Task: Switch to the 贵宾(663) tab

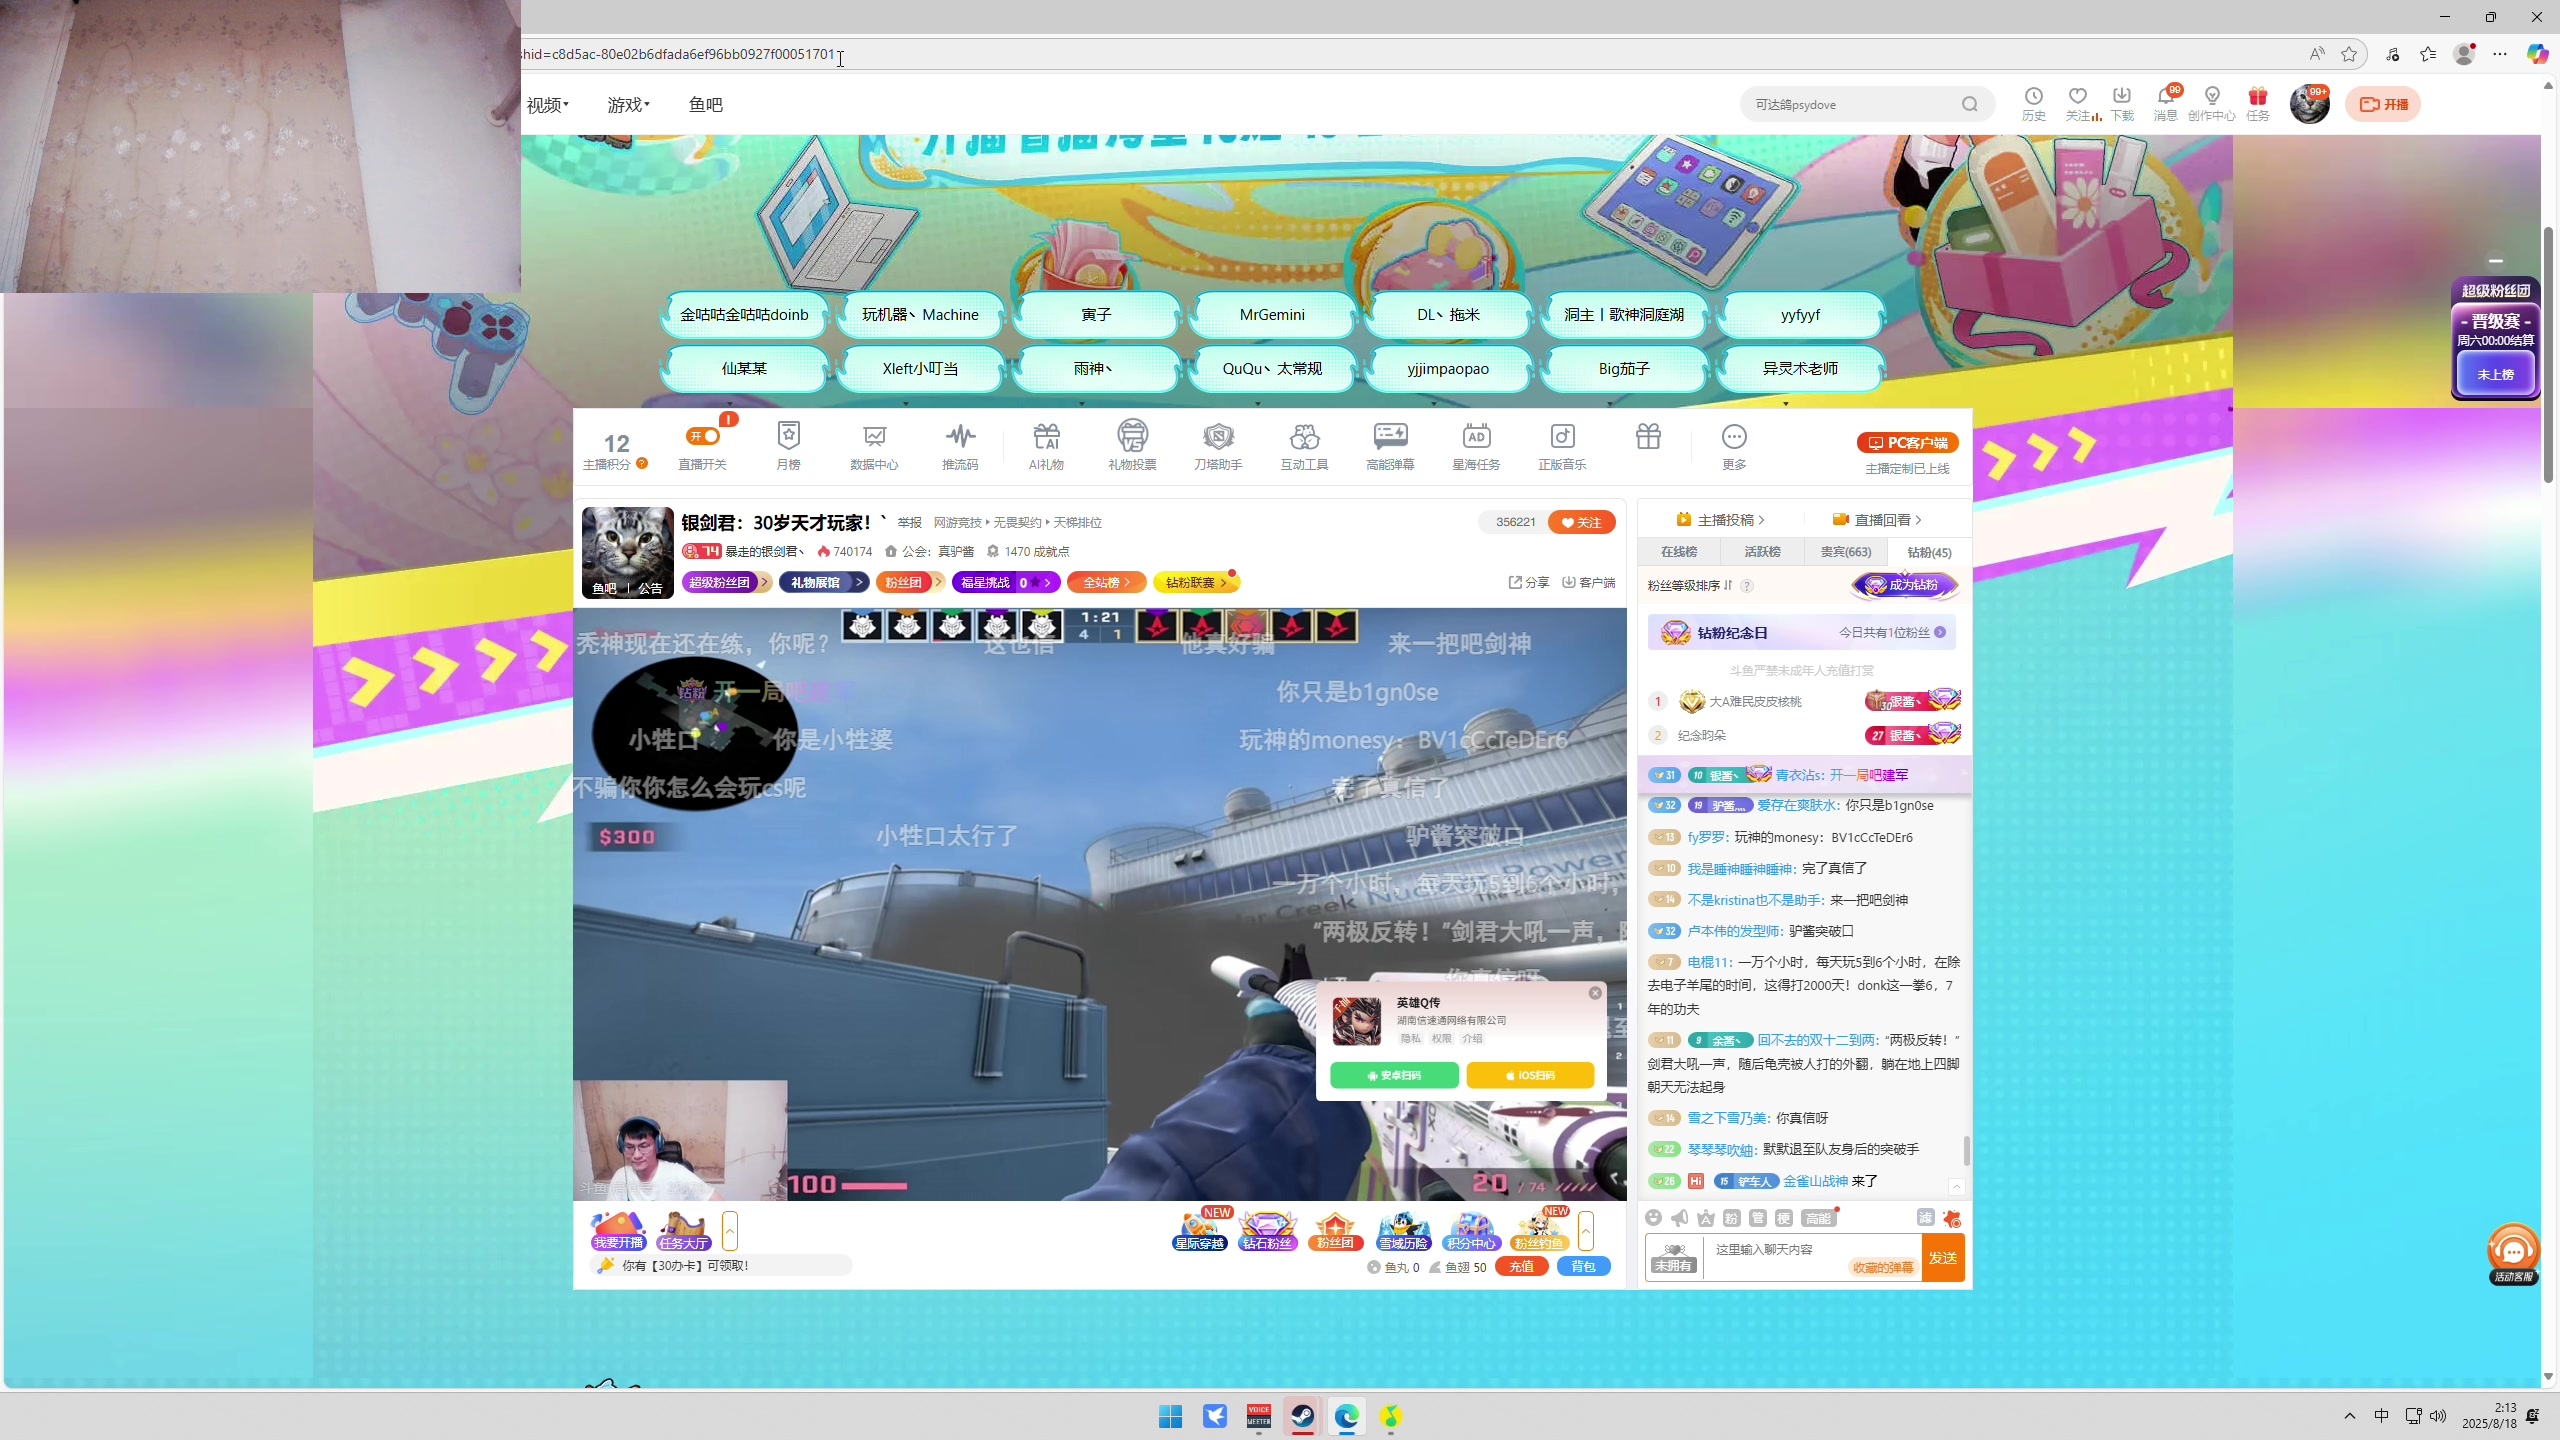Action: tap(1845, 552)
